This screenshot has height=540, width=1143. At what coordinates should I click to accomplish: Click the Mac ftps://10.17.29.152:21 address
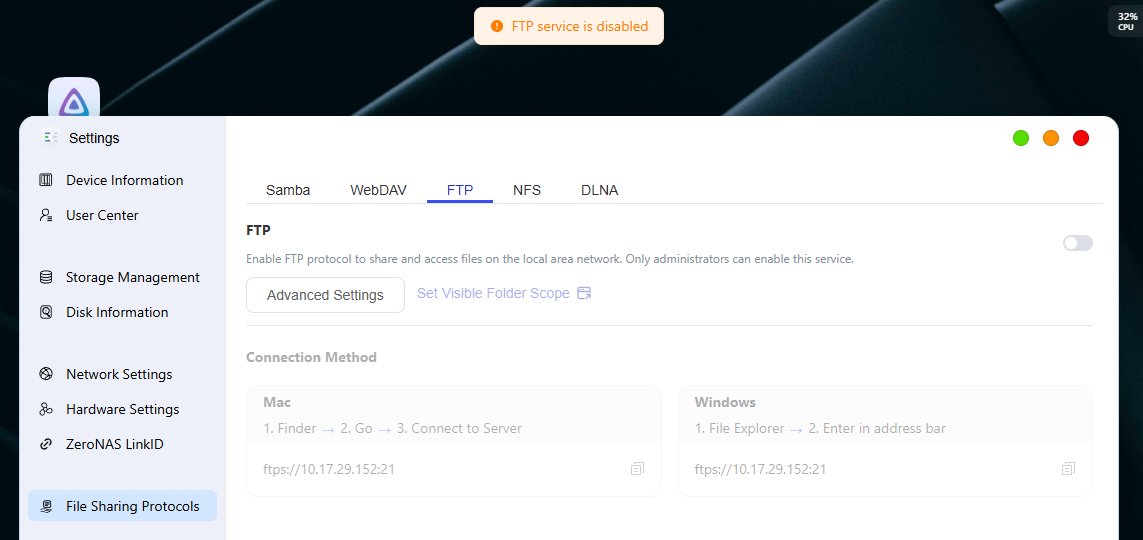(x=329, y=469)
